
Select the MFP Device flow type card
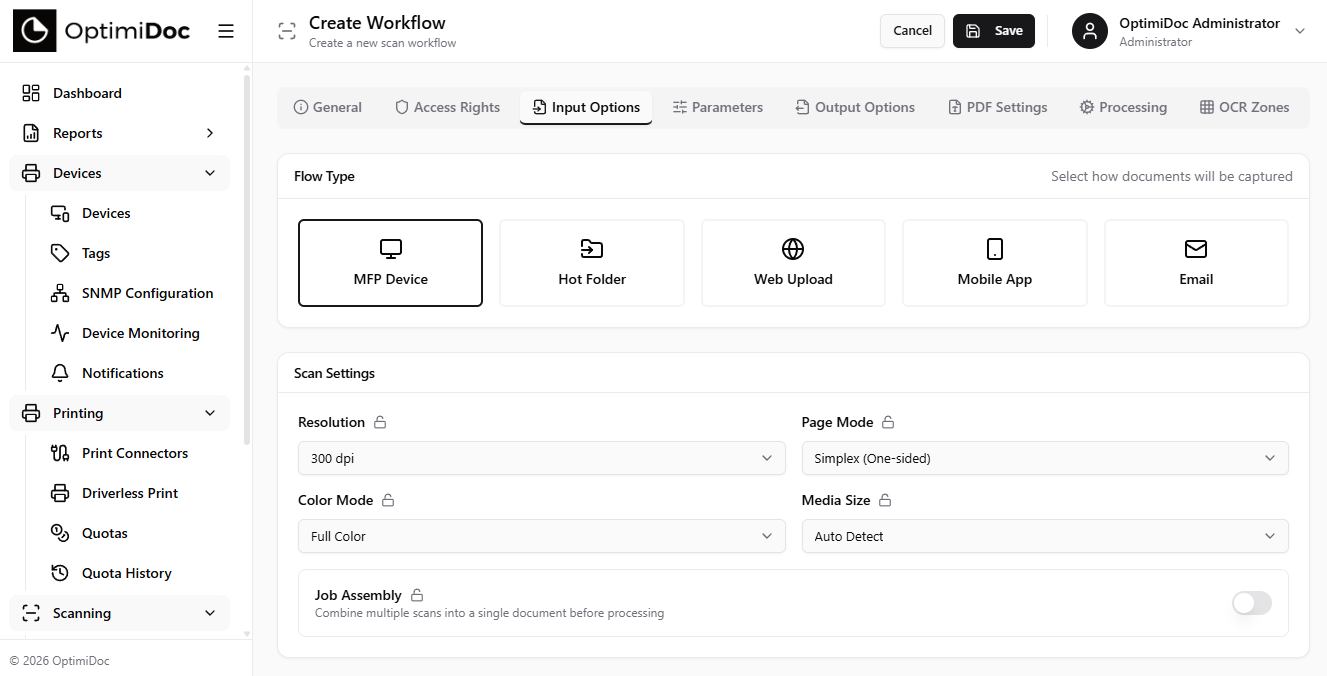tap(390, 263)
